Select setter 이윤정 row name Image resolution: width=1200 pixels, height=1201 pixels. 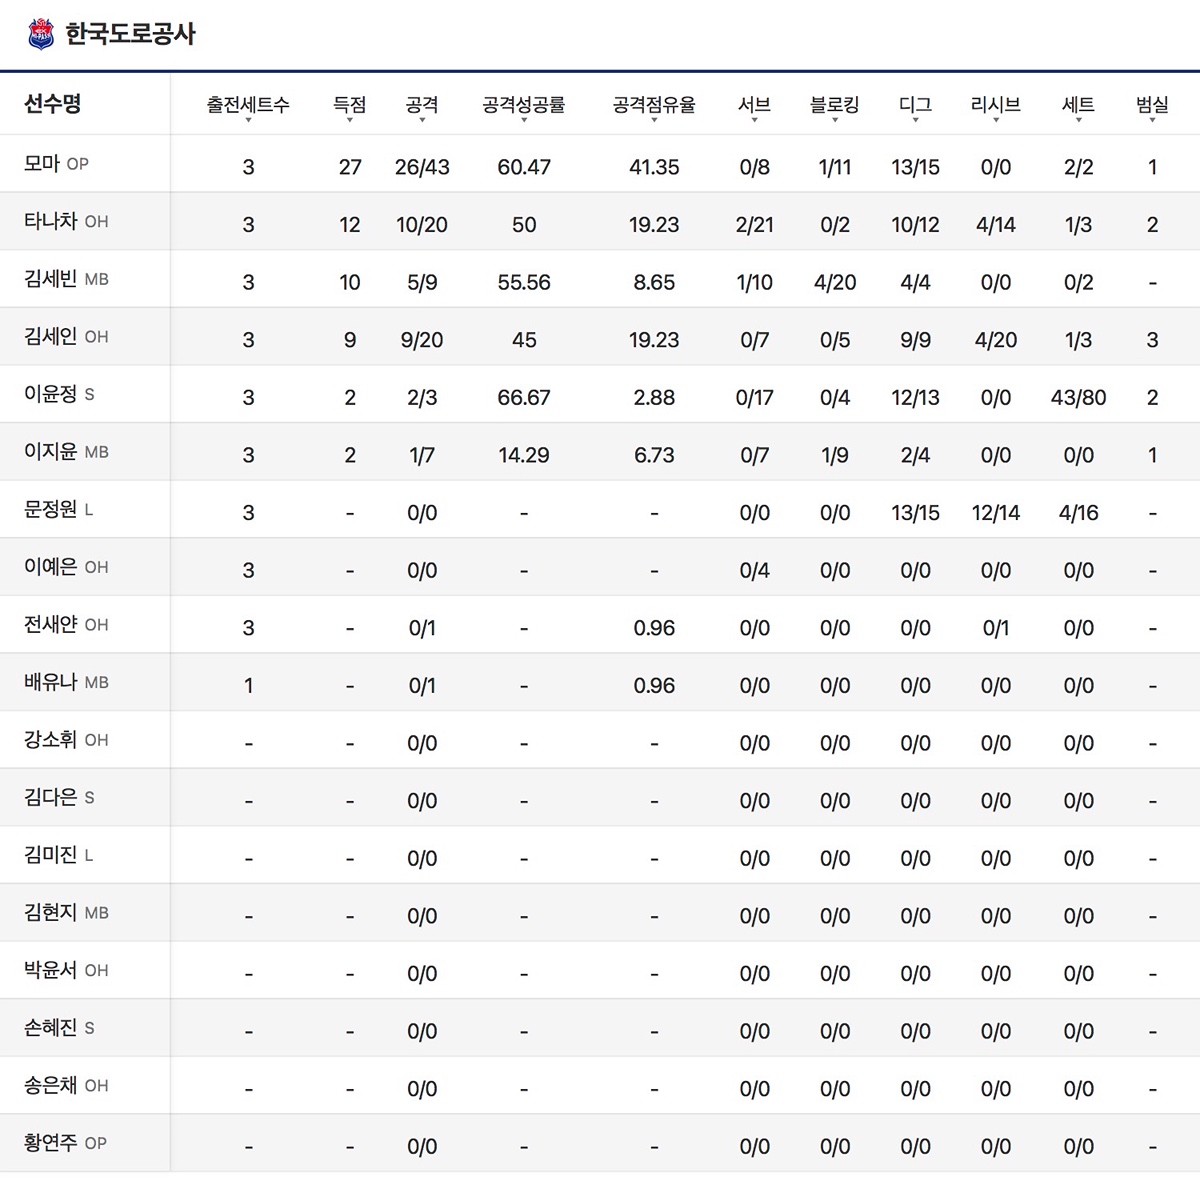pyautogui.click(x=51, y=394)
